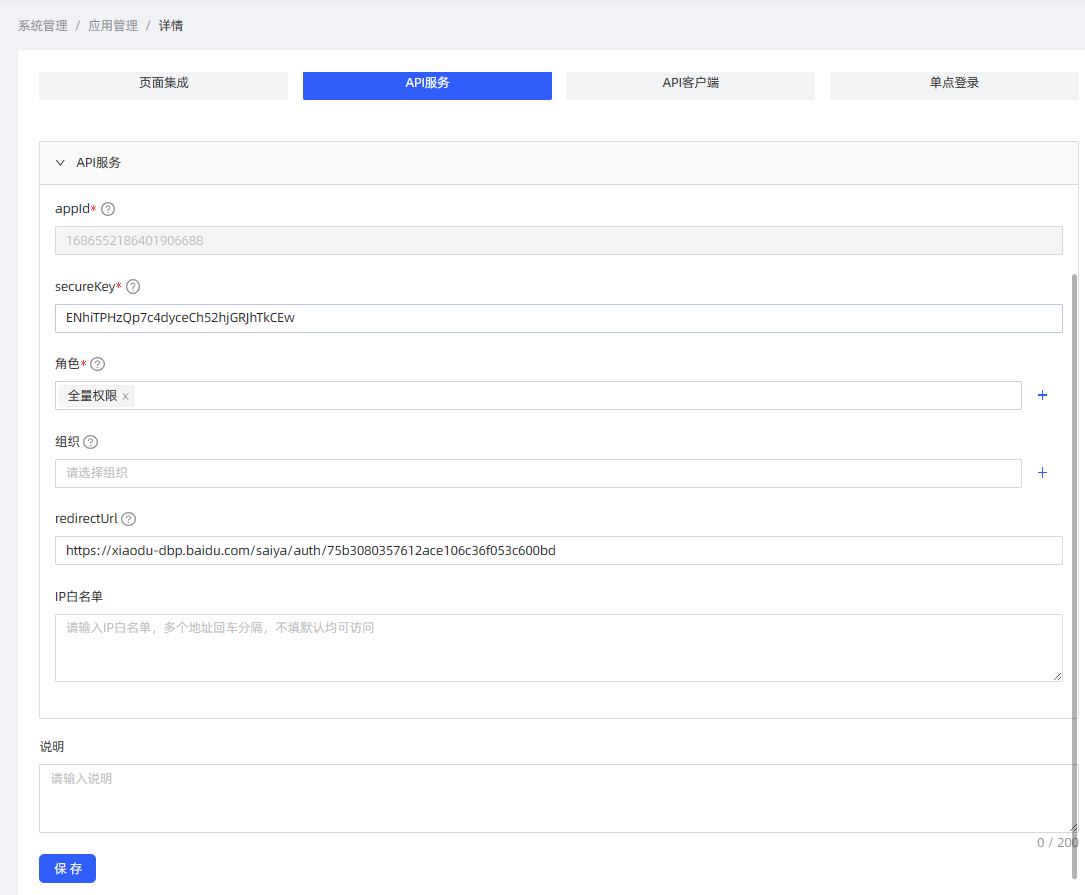Click plus icon to add a 角色
1085x895 pixels.
(x=1042, y=396)
